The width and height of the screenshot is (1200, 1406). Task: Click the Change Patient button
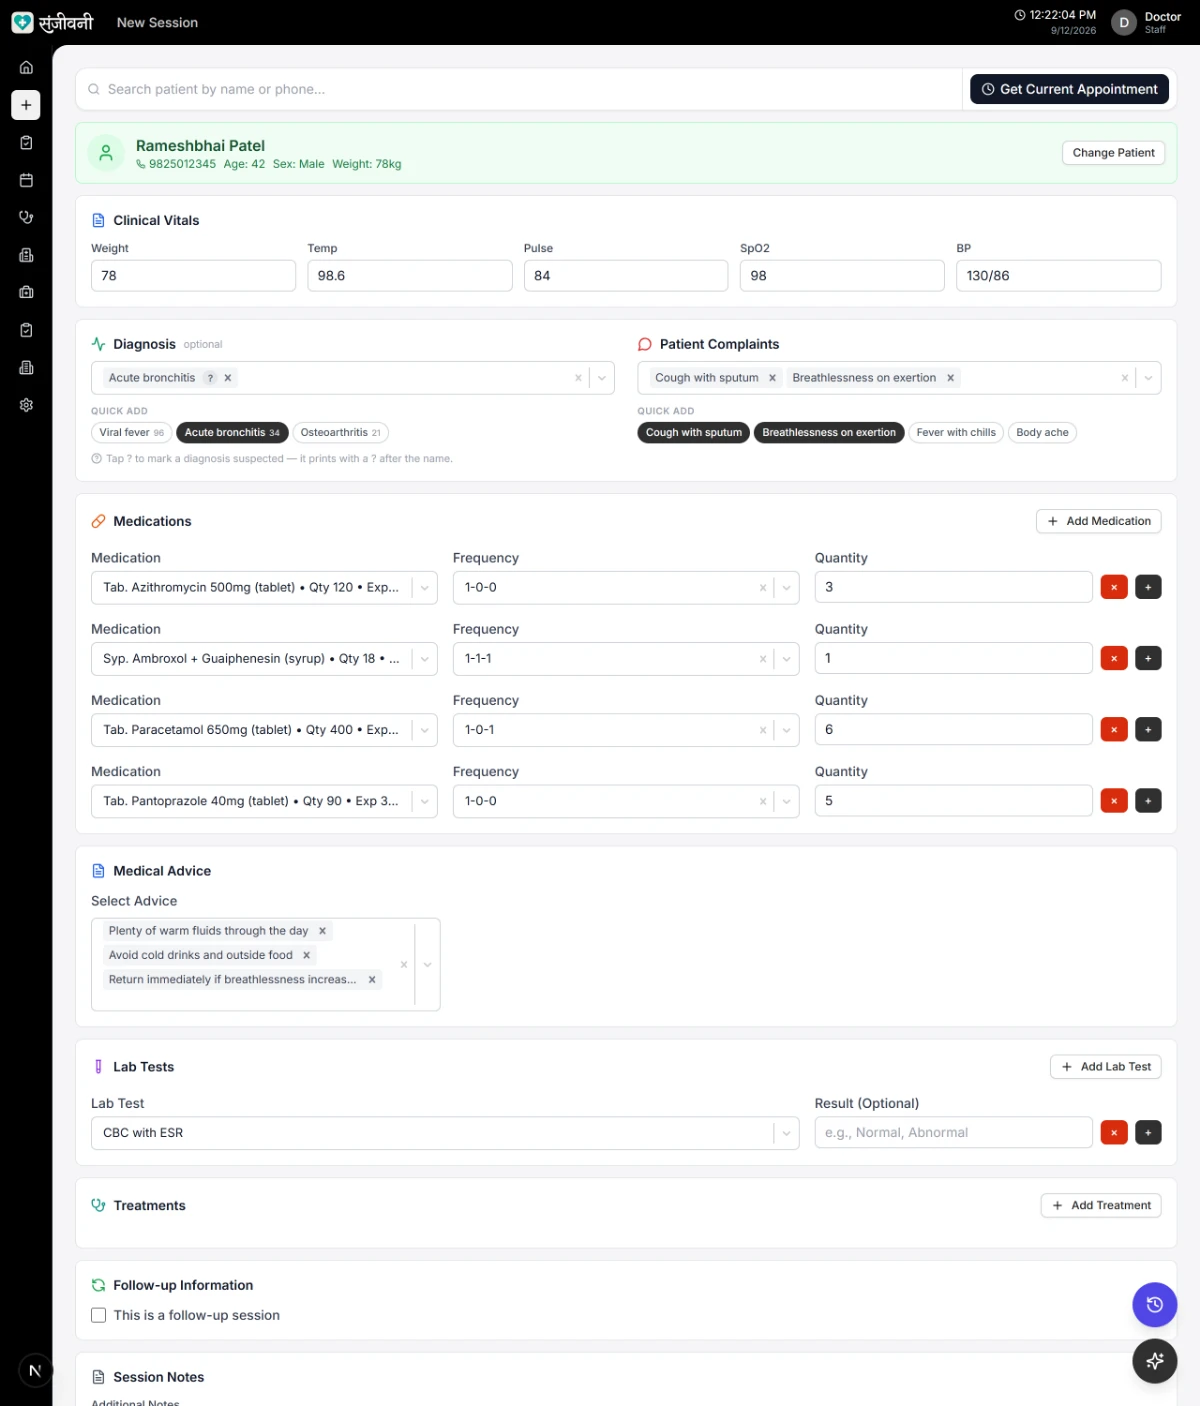click(1113, 153)
